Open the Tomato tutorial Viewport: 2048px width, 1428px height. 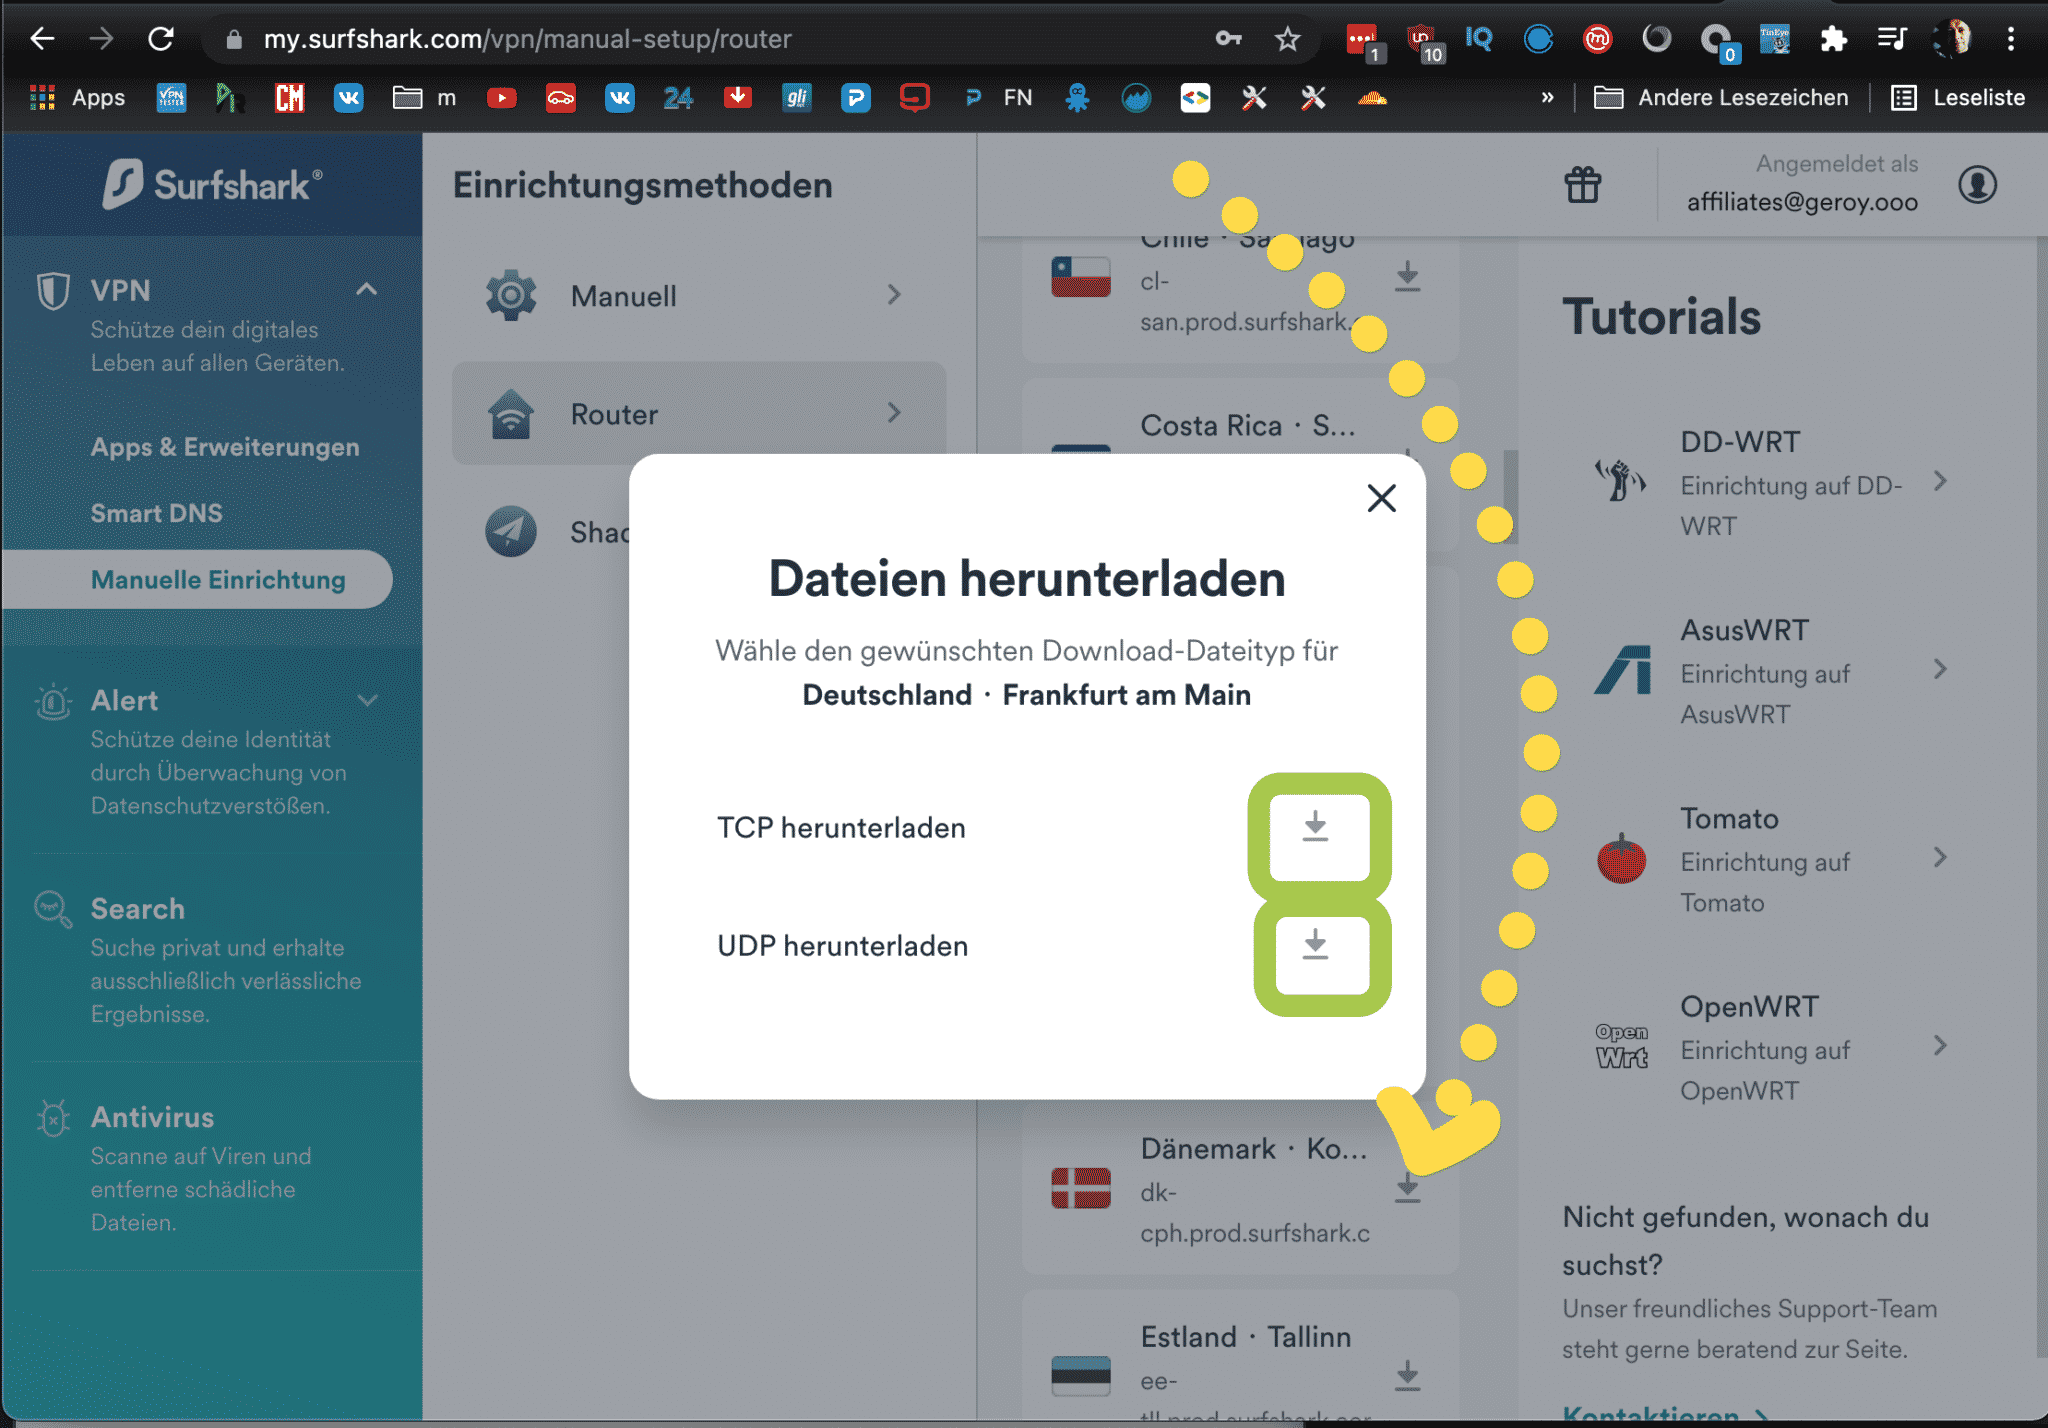(1771, 859)
